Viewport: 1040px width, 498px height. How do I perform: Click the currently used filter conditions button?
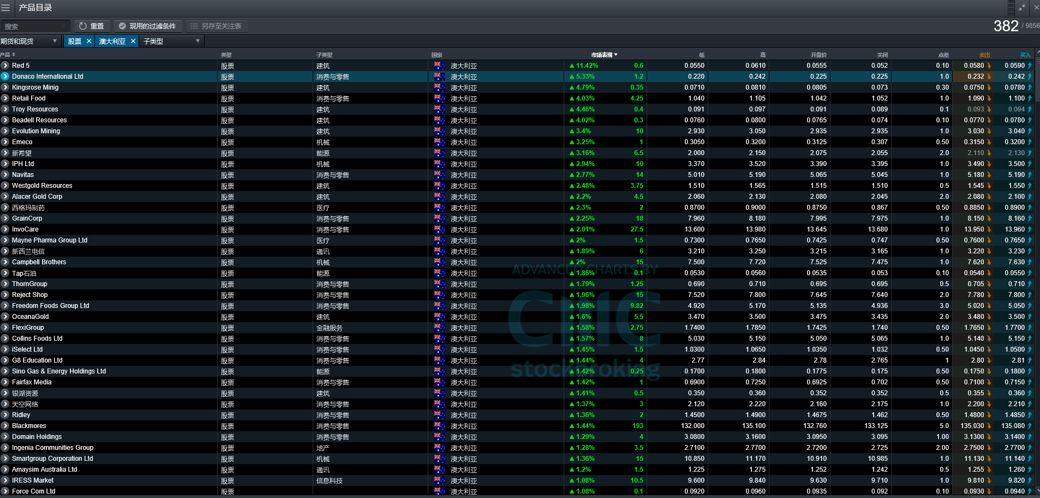coord(148,26)
